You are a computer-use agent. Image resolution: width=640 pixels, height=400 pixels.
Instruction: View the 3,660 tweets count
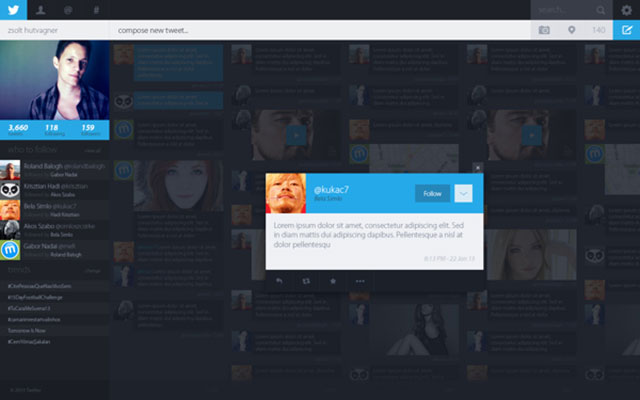point(18,130)
